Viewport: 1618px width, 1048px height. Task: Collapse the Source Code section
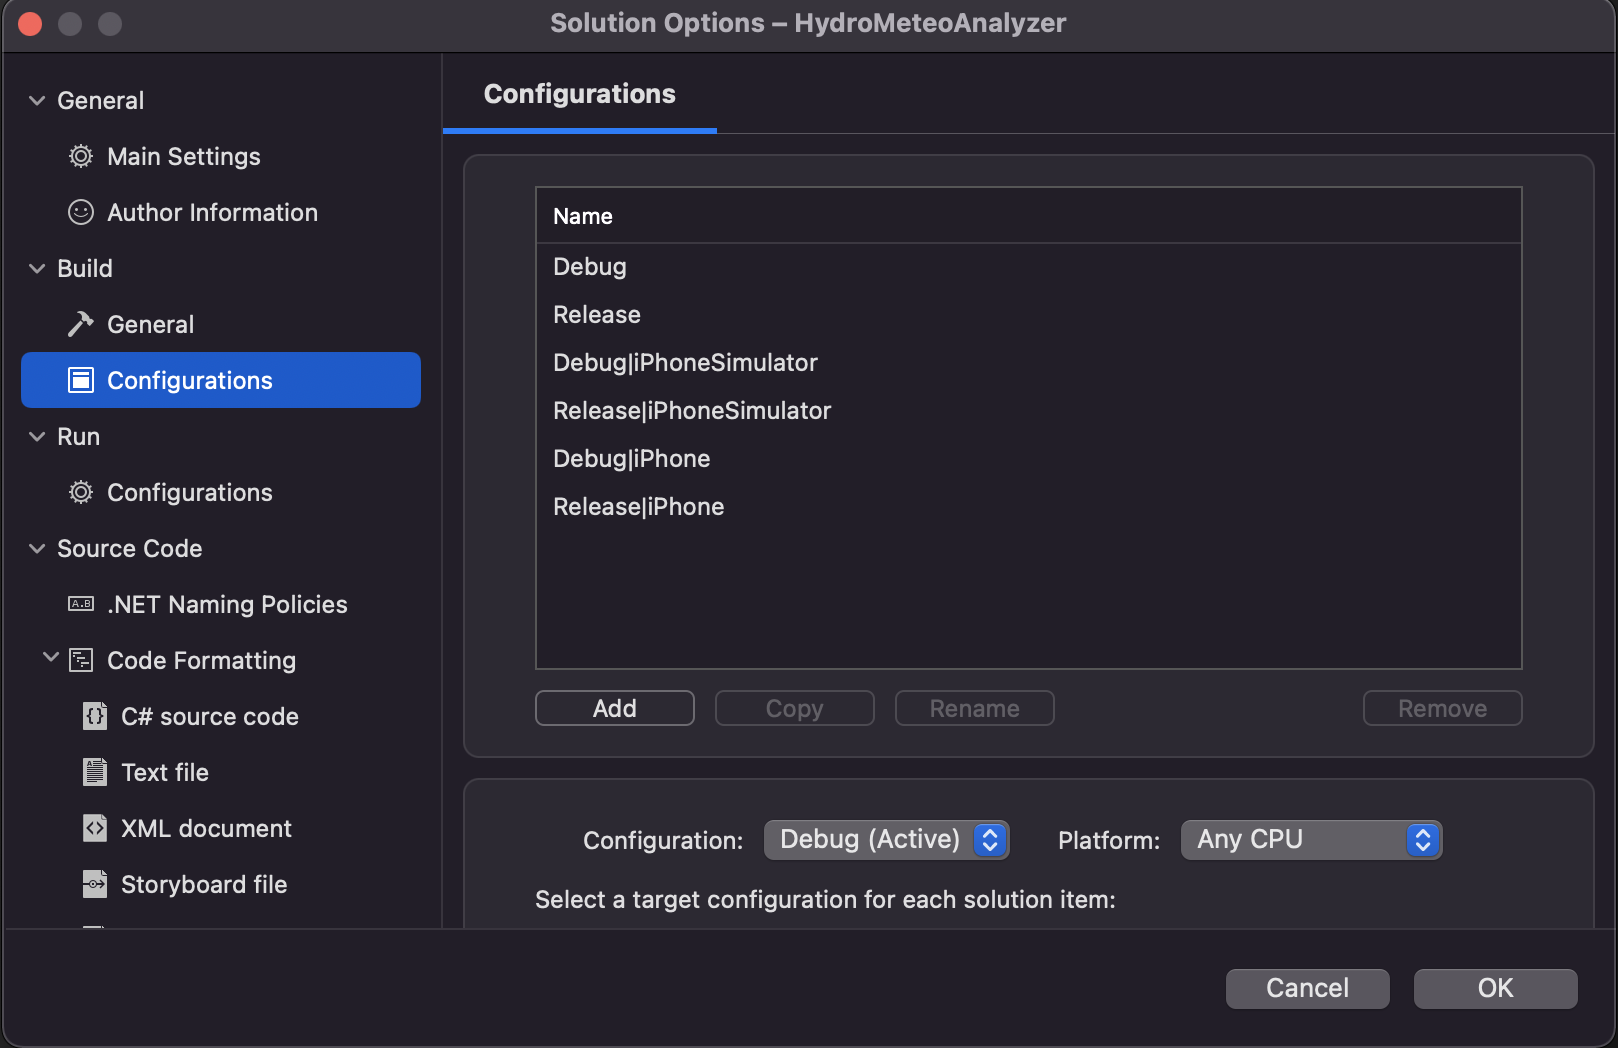pyautogui.click(x=38, y=549)
